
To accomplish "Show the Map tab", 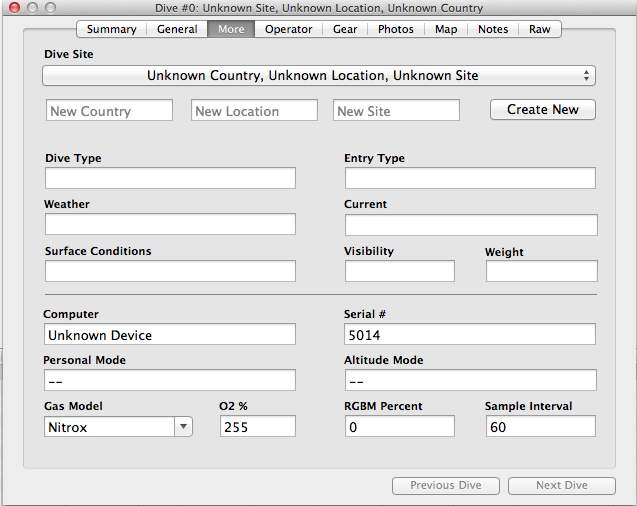I will coord(446,29).
